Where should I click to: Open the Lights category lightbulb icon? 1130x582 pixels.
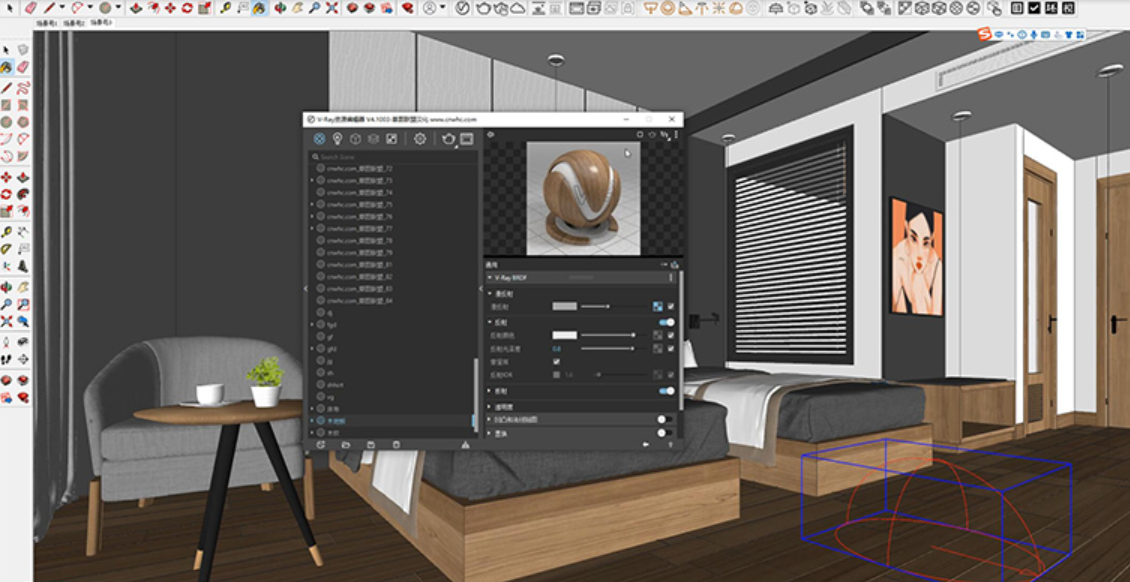pos(337,139)
